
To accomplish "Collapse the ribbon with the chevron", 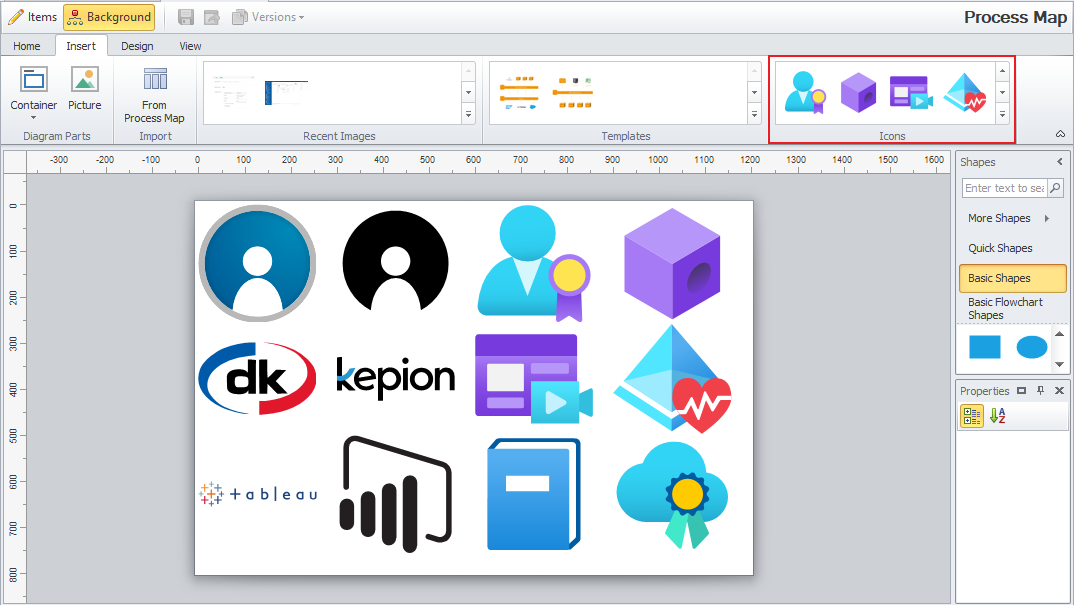I will (1060, 134).
